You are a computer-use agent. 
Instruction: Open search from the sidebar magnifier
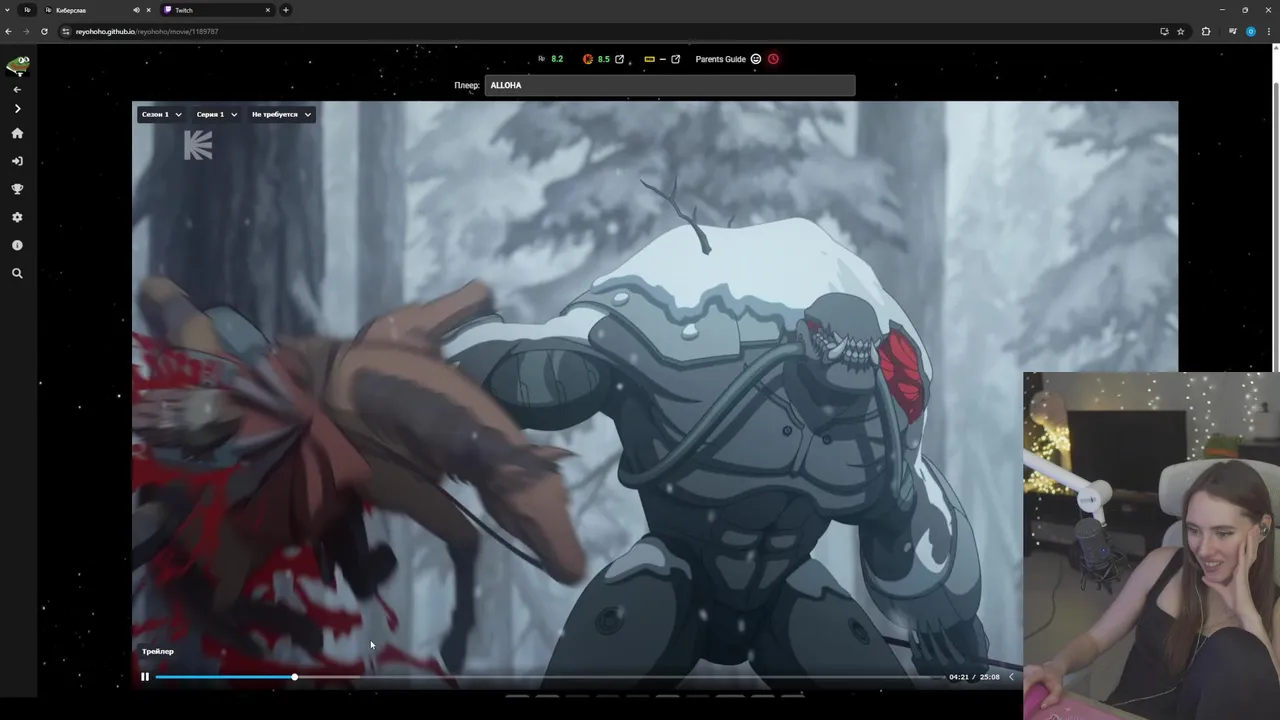coord(17,273)
